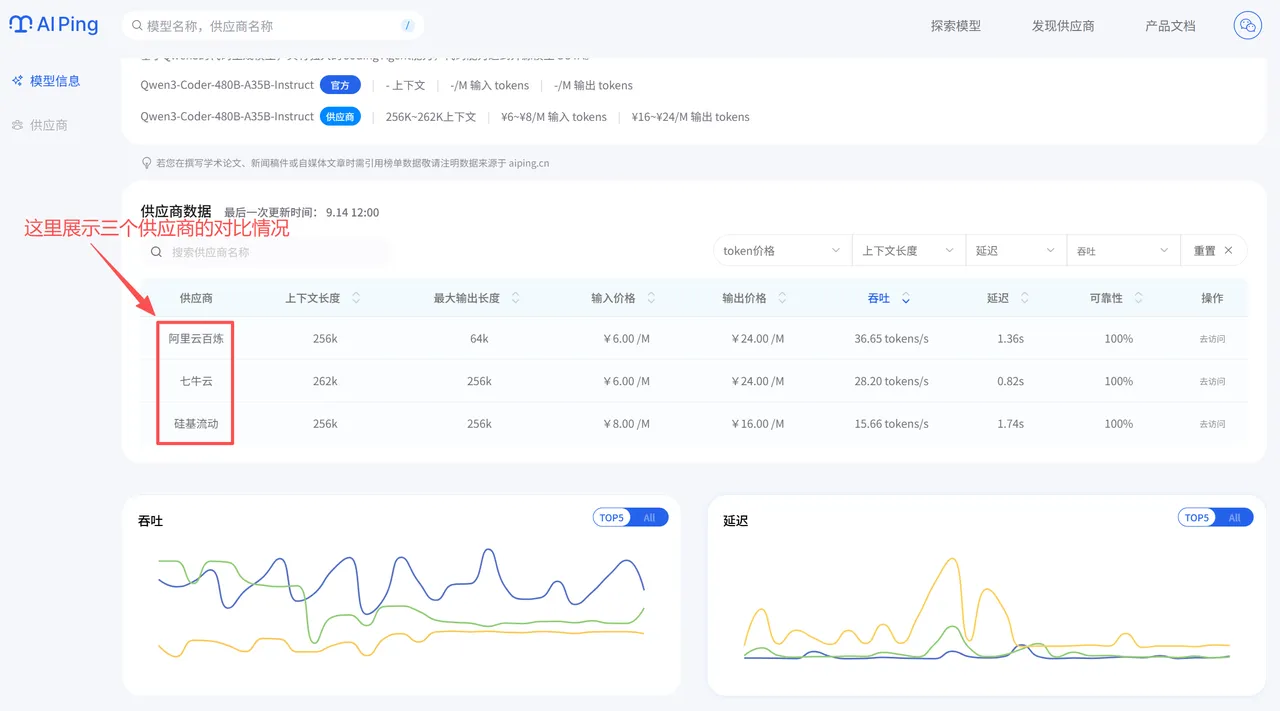Viewport: 1280px width, 711px height.
Task: Open 发现供应商 in top navigation
Action: (x=1063, y=26)
